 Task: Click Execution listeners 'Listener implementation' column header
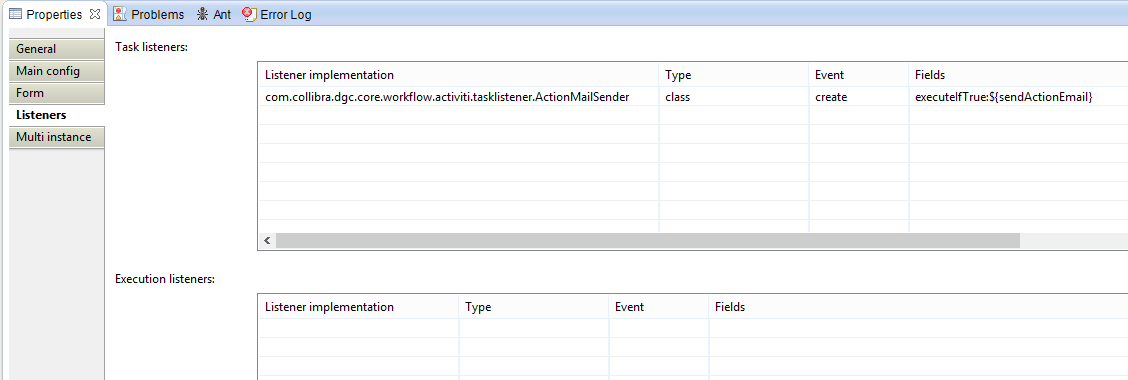(358, 307)
